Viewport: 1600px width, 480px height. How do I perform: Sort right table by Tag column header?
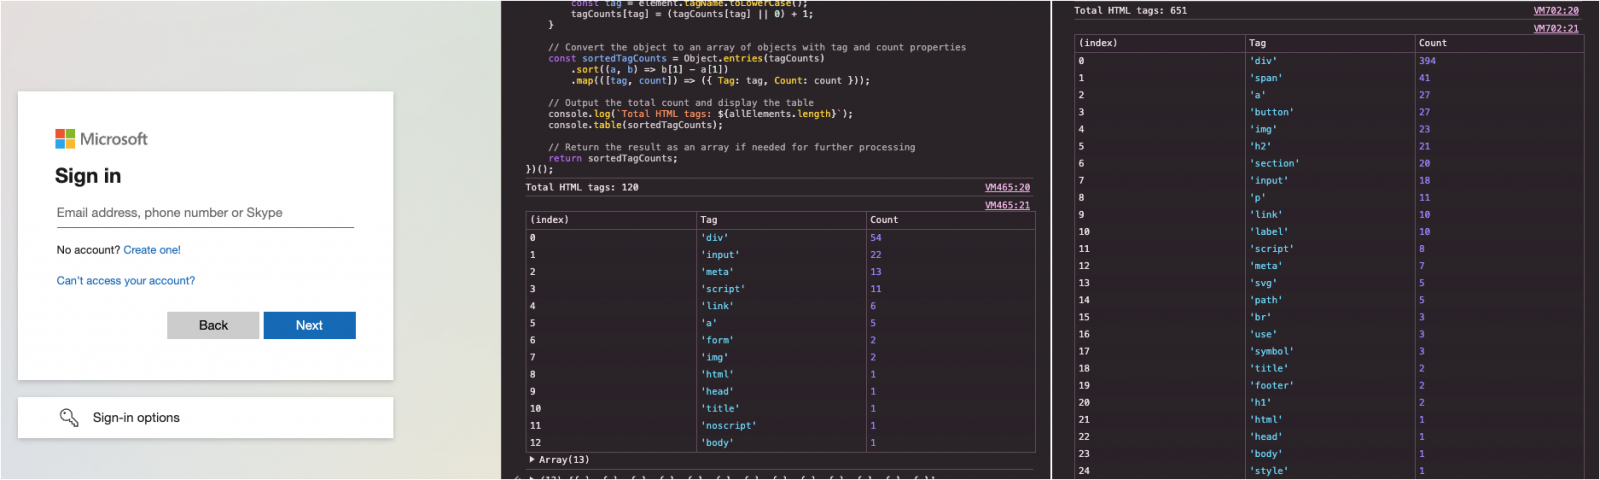(1257, 43)
